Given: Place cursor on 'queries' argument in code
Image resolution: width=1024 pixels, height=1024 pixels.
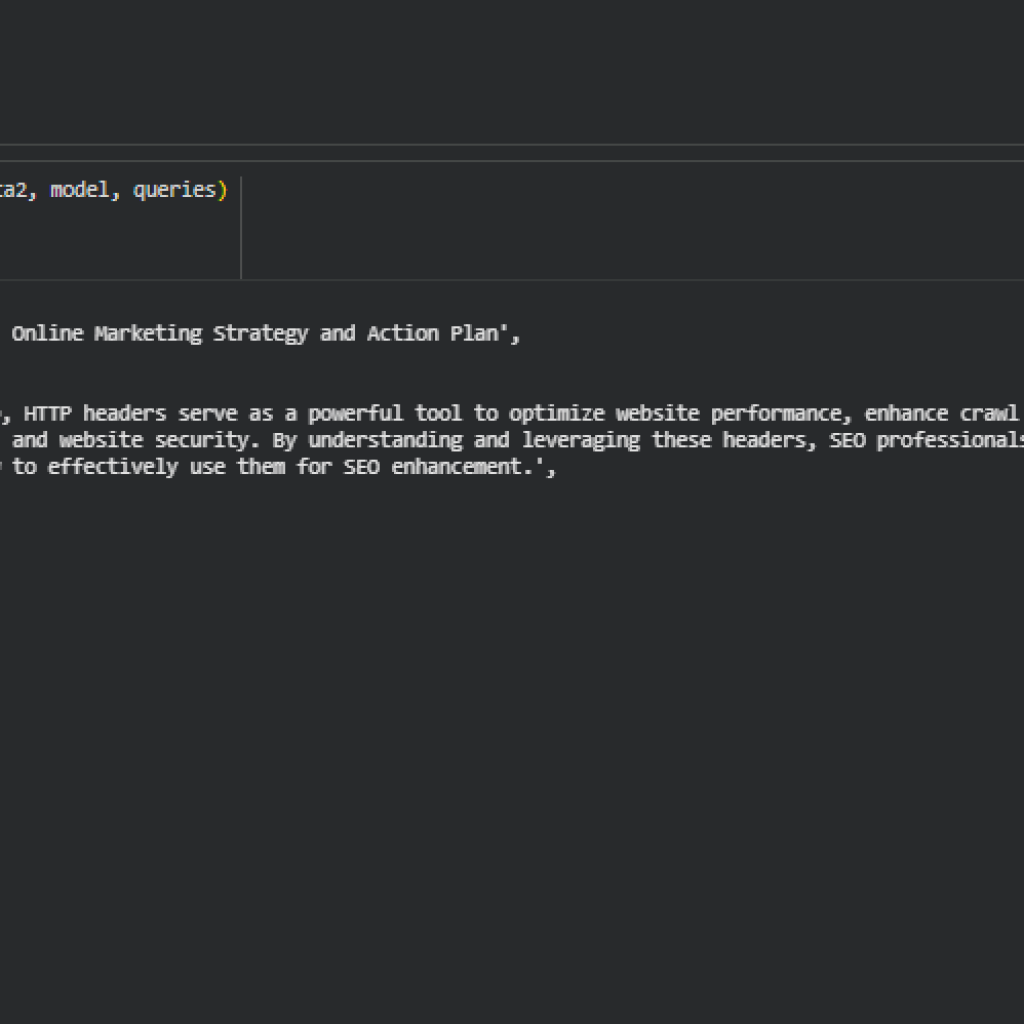Looking at the screenshot, I should (175, 190).
